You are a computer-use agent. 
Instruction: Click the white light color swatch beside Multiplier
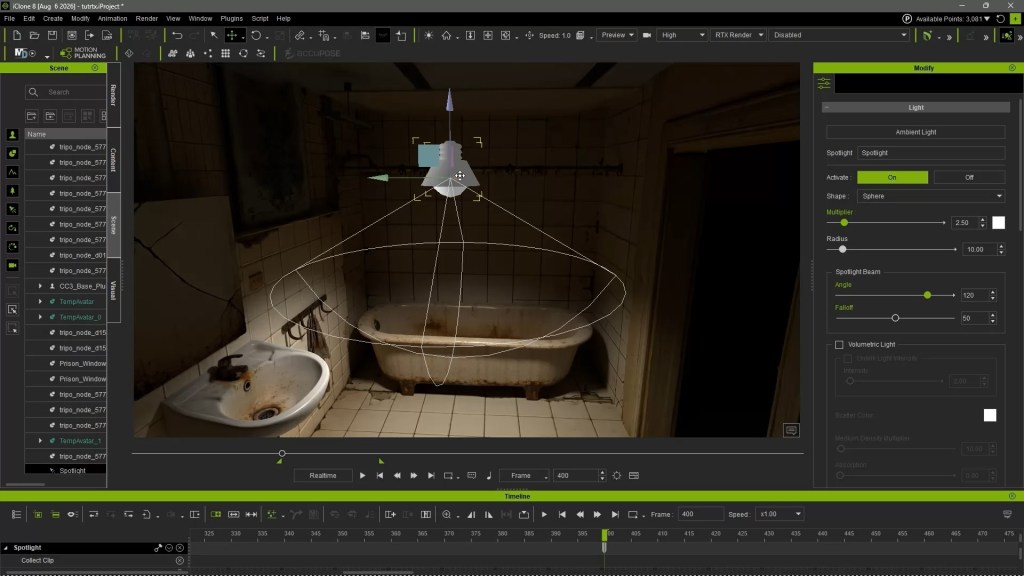999,223
